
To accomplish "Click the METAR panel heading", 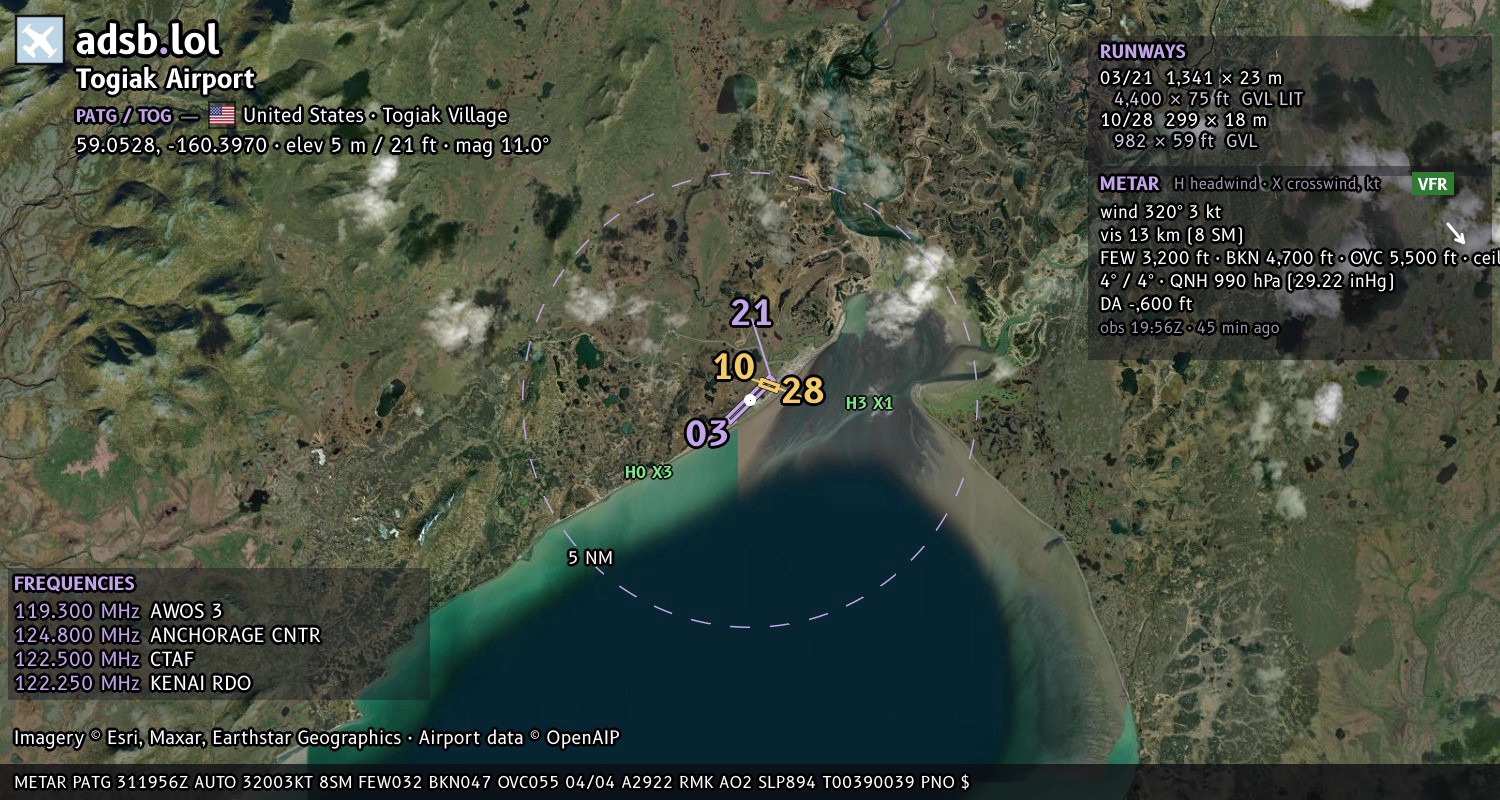I will click(x=1130, y=184).
